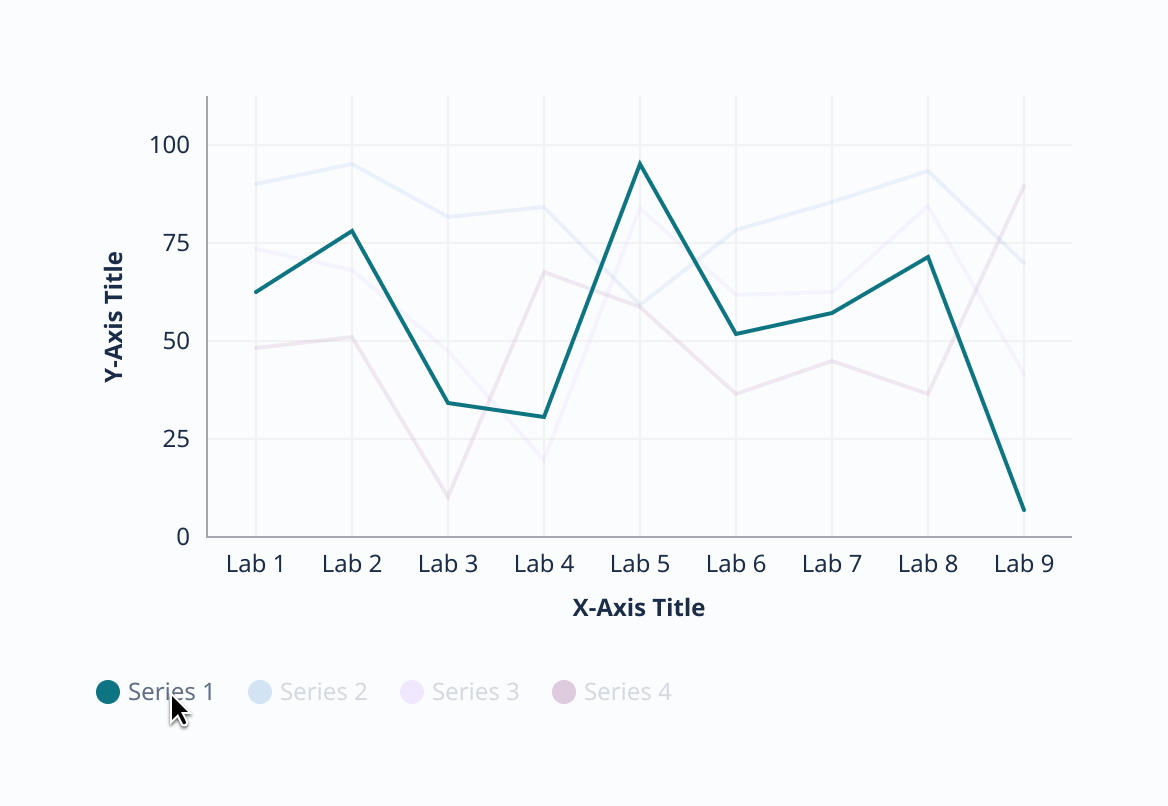Click the Series 1 teal legend dot
Viewport: 1168px width, 806px height.
(108, 691)
